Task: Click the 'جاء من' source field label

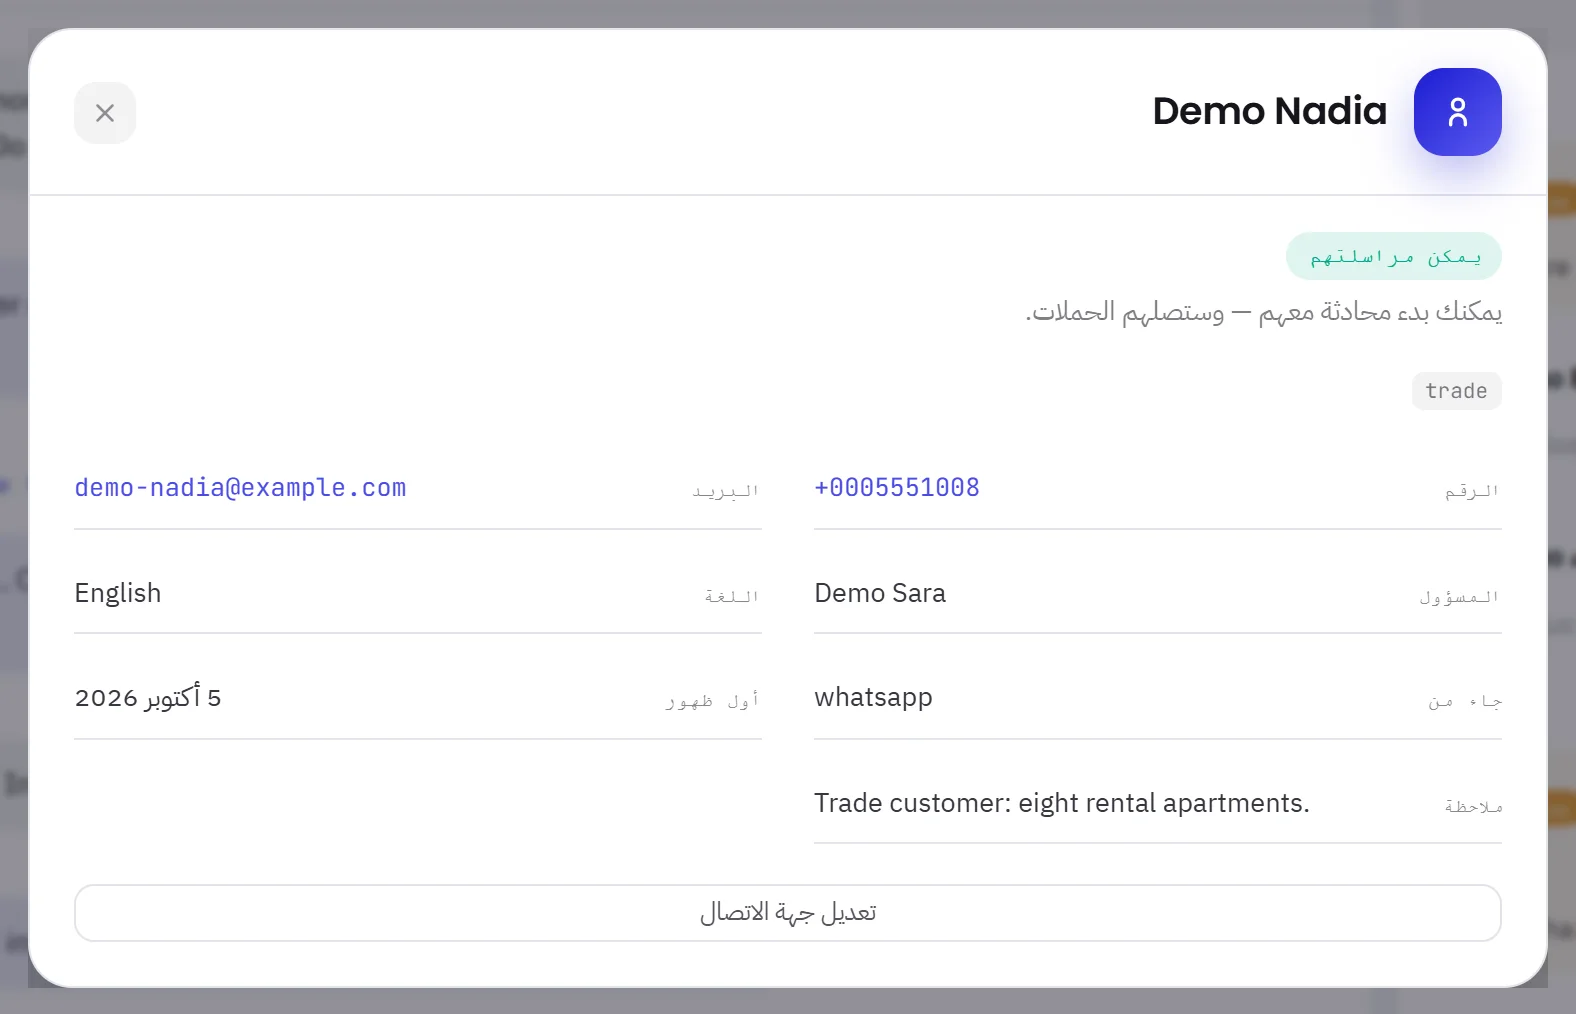Action: click(x=1465, y=702)
